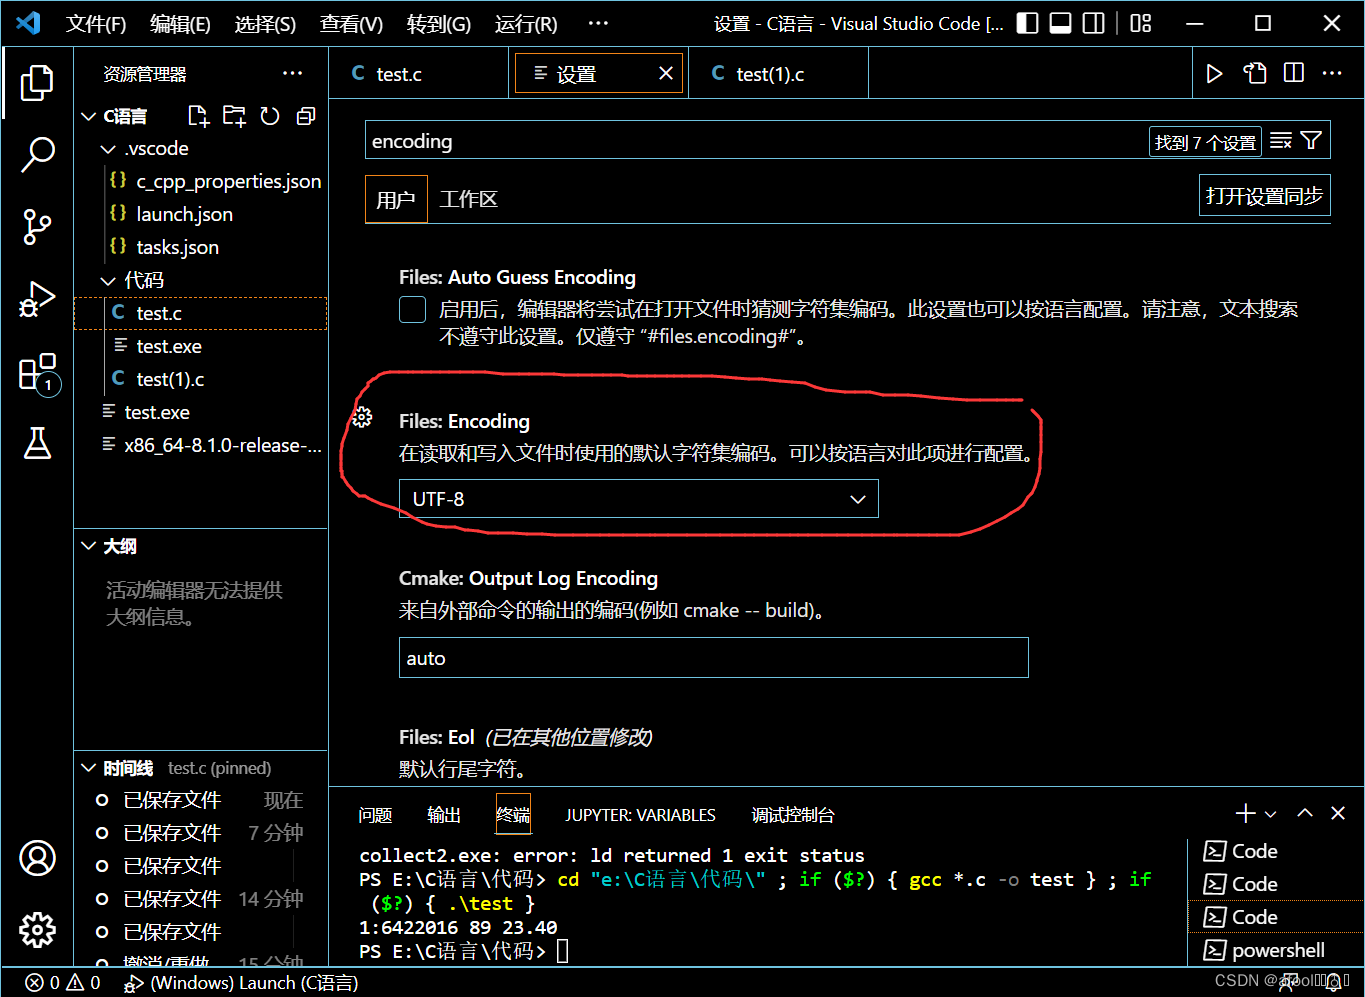Viewport: 1365px width, 997px height.
Task: Click errors and warnings status item
Action: pyautogui.click(x=63, y=983)
